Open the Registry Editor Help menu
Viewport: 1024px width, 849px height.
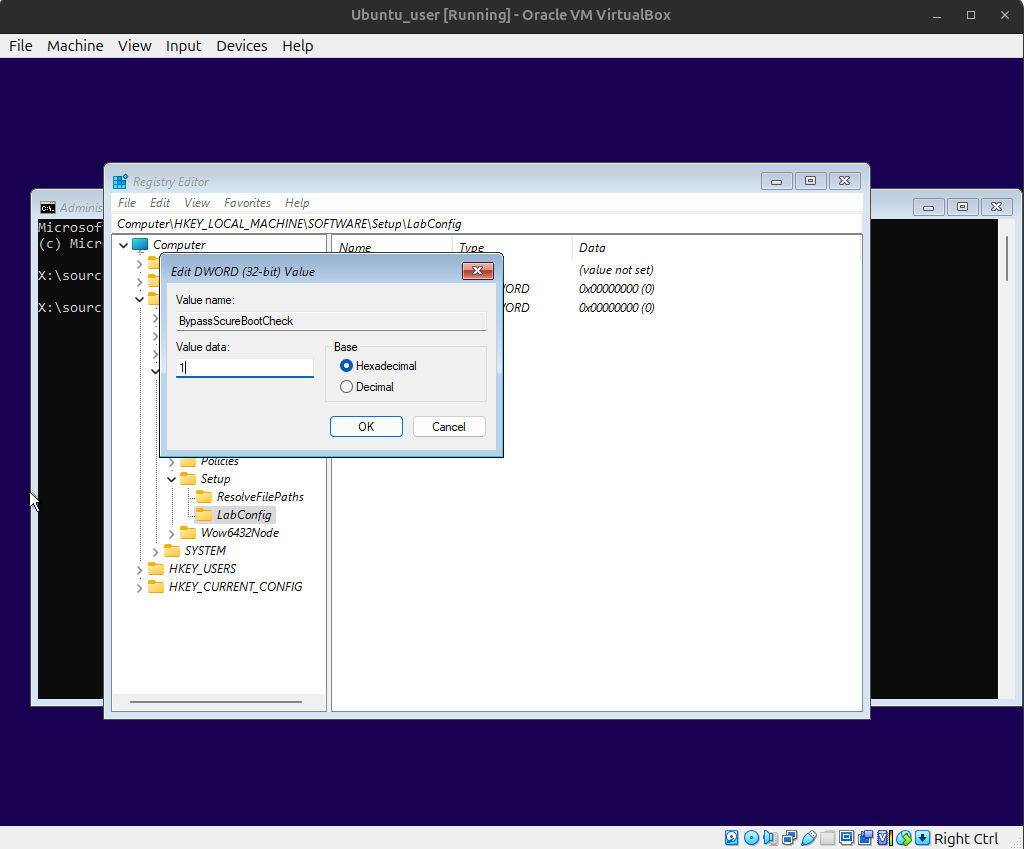click(x=297, y=203)
